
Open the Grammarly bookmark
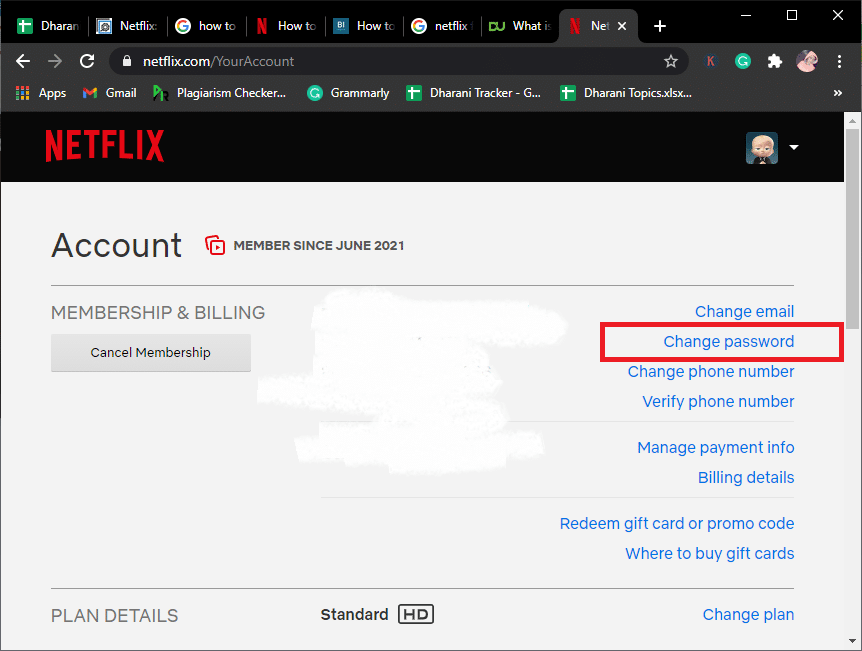(348, 93)
